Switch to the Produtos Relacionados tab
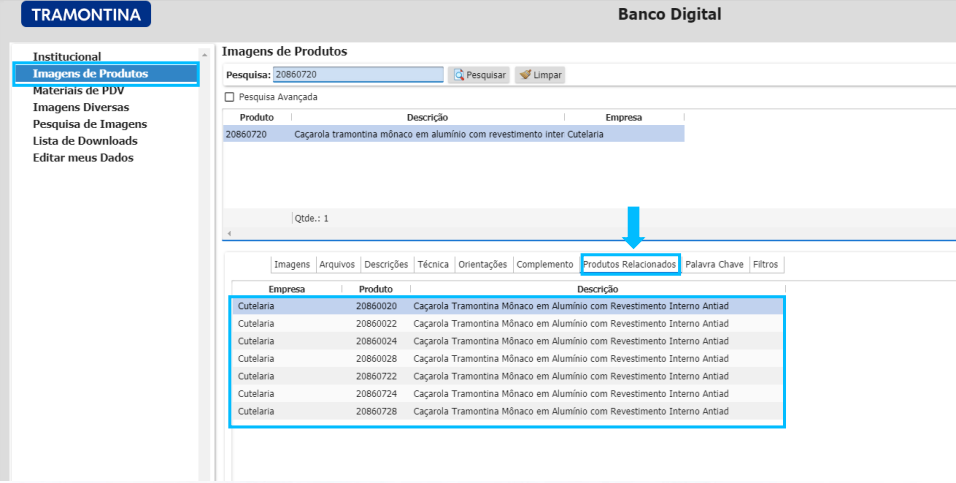 [629, 265]
